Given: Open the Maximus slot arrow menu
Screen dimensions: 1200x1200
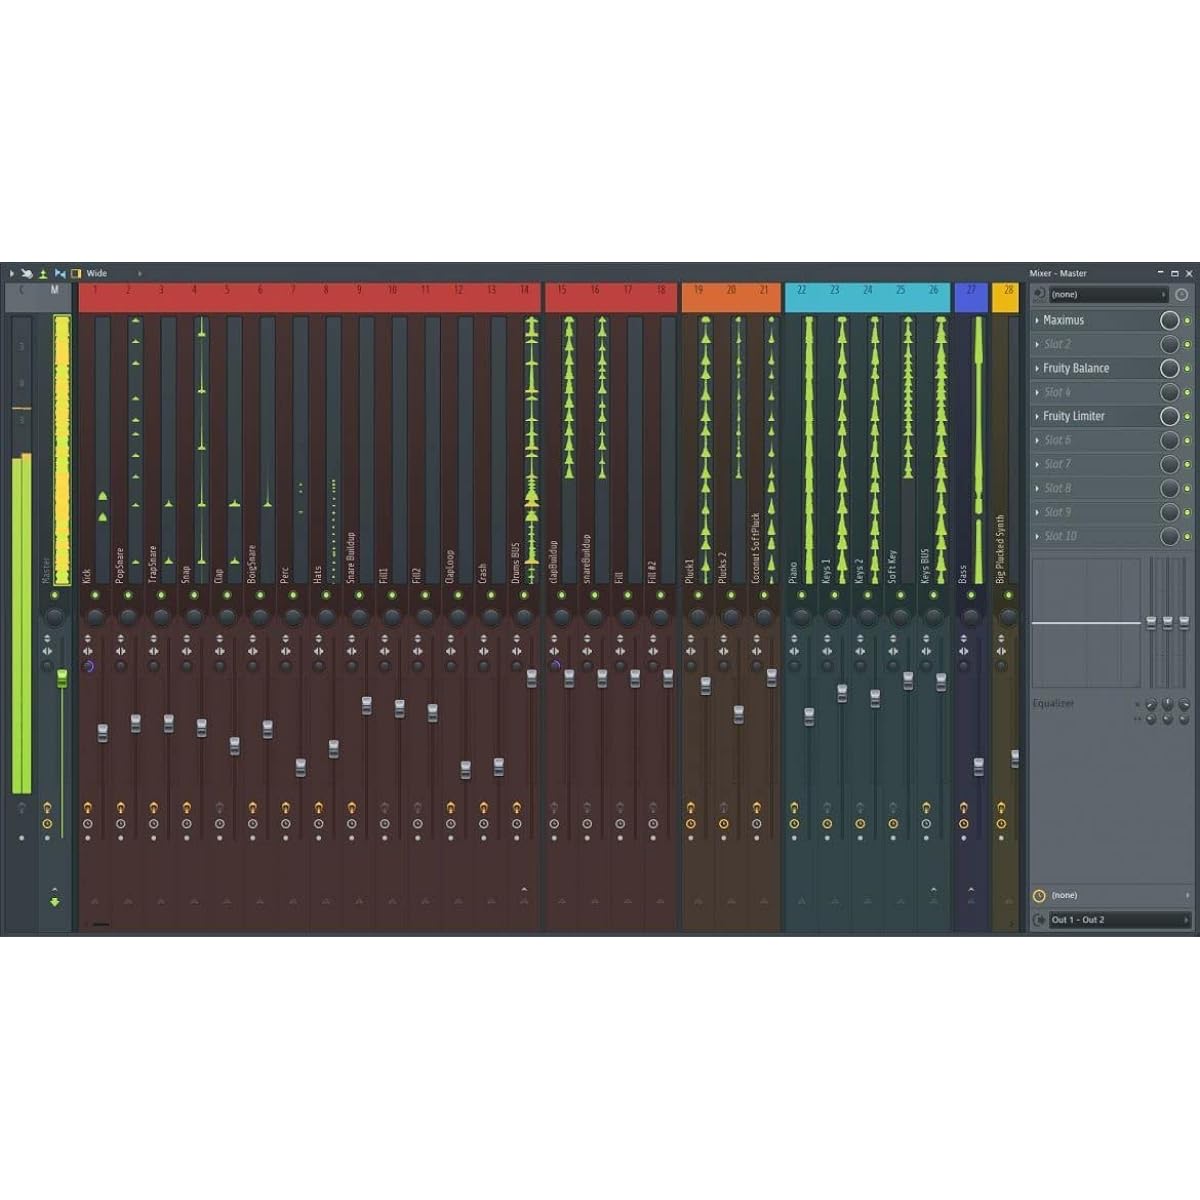Looking at the screenshot, I should 1037,320.
